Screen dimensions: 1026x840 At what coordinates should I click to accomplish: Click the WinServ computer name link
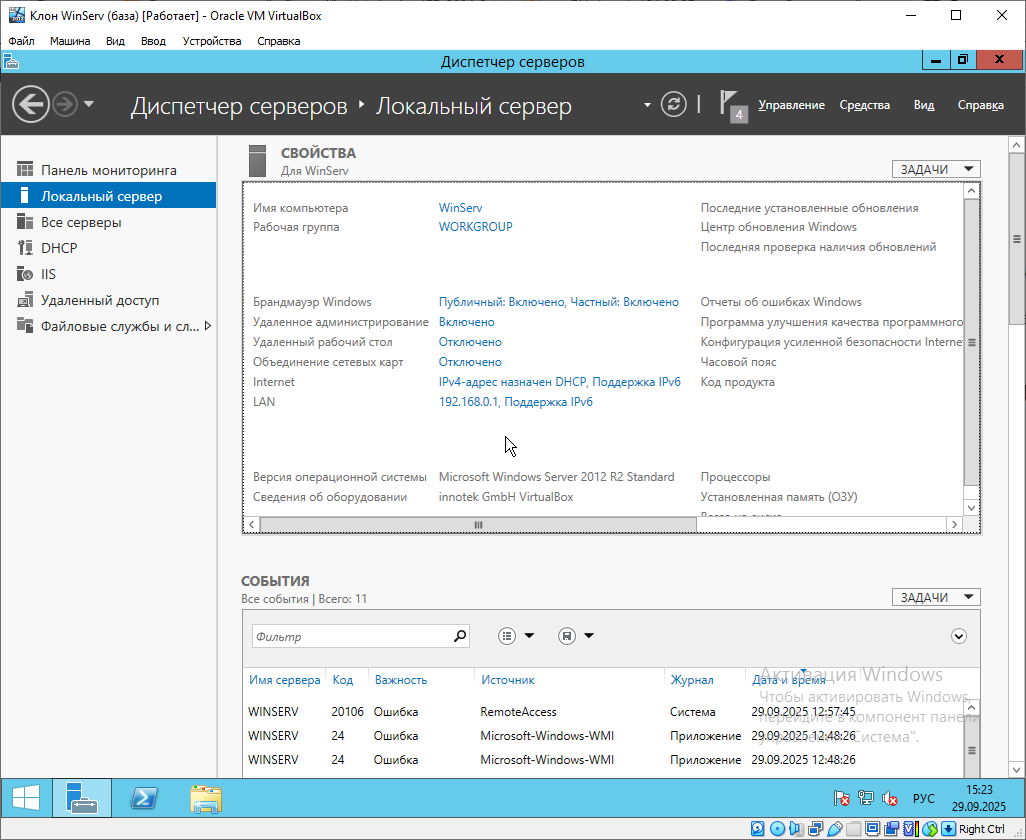pos(460,207)
